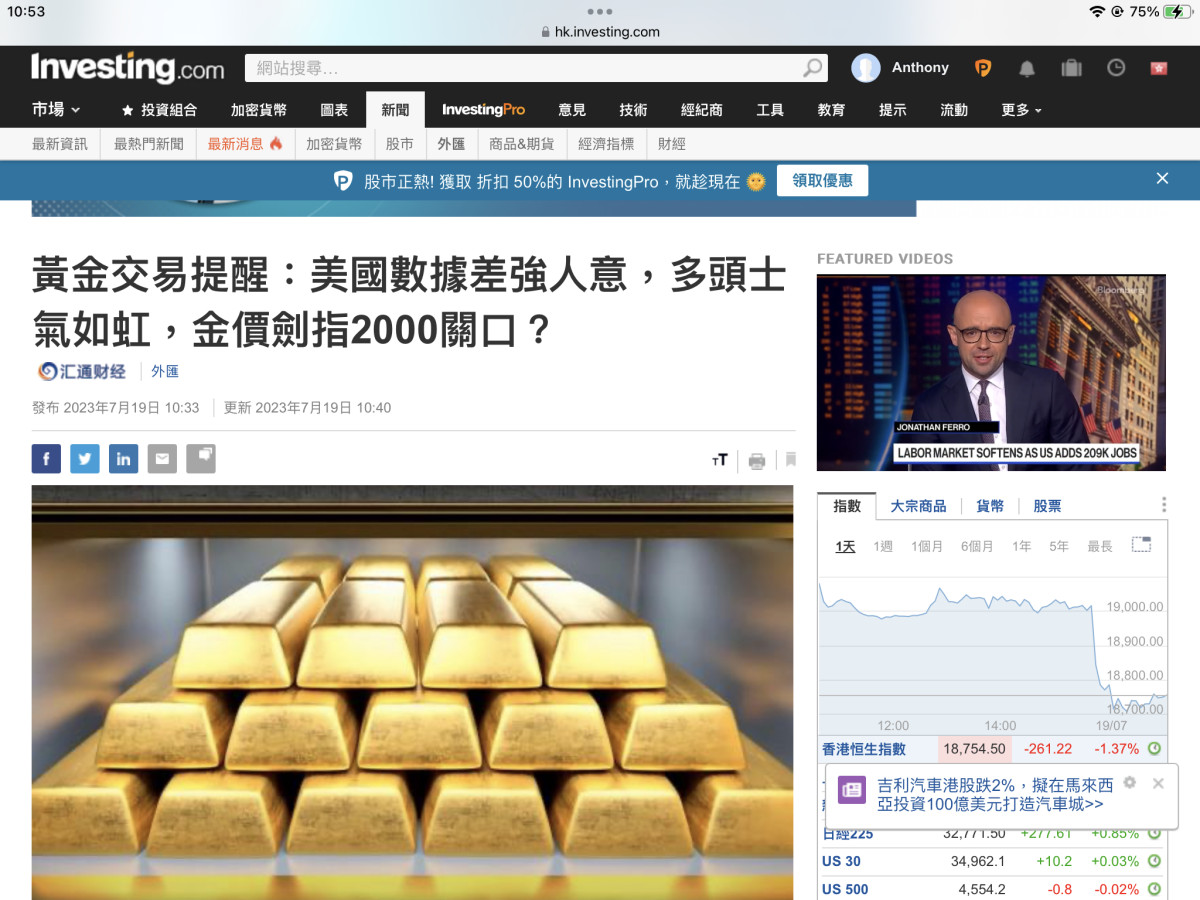1200x900 pixels.
Task: Open 加密貨幣 in main navigation
Action: (259, 110)
